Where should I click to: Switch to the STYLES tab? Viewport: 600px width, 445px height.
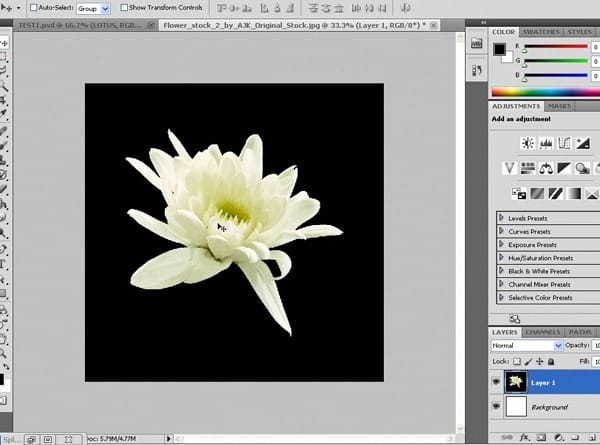[x=579, y=32]
